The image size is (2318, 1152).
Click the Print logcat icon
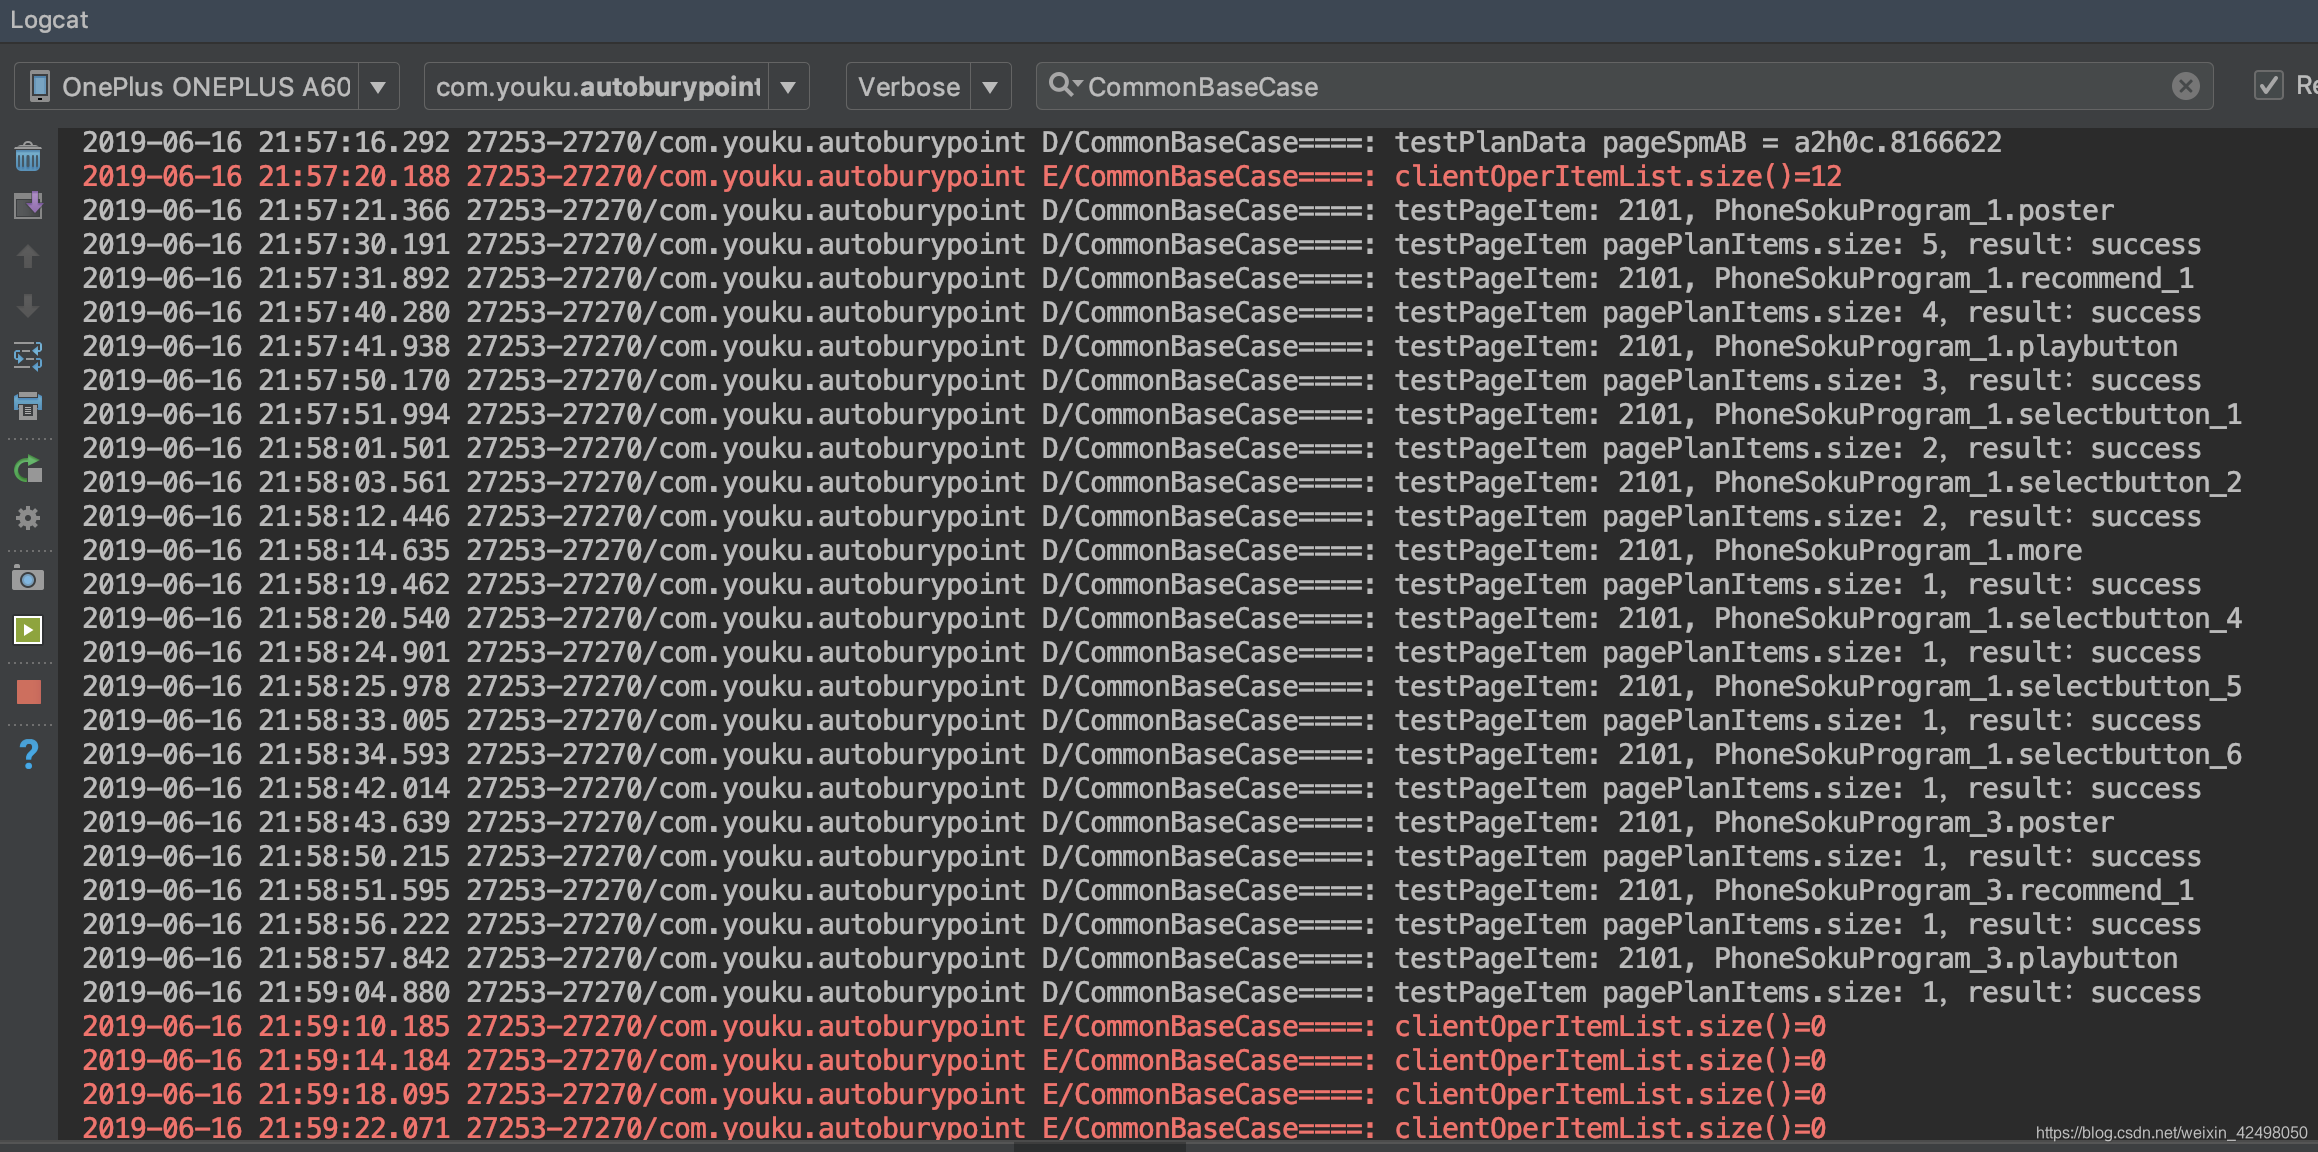(x=28, y=406)
